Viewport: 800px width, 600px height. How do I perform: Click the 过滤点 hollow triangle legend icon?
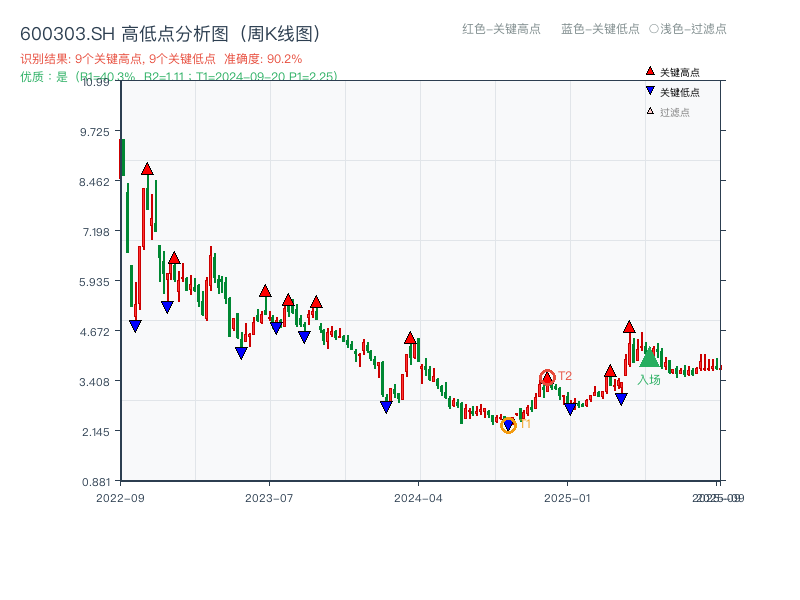coord(648,111)
